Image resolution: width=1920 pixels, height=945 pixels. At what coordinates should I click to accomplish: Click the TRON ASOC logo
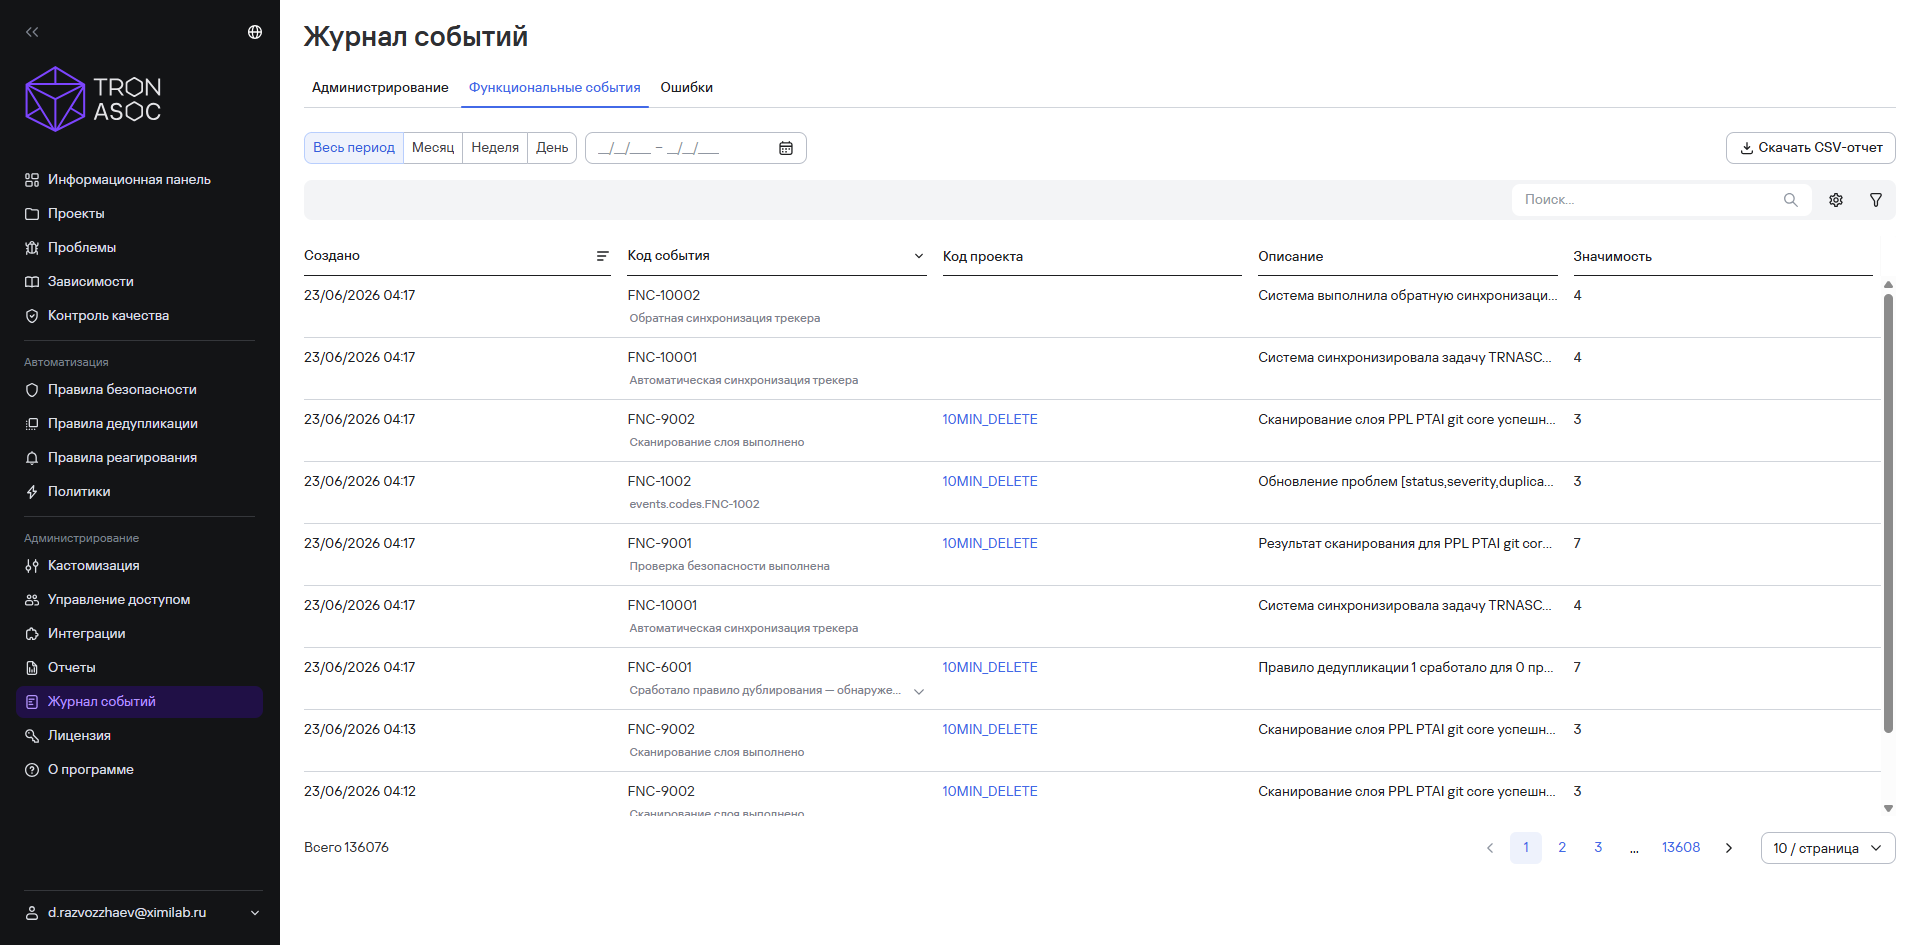pyautogui.click(x=93, y=99)
